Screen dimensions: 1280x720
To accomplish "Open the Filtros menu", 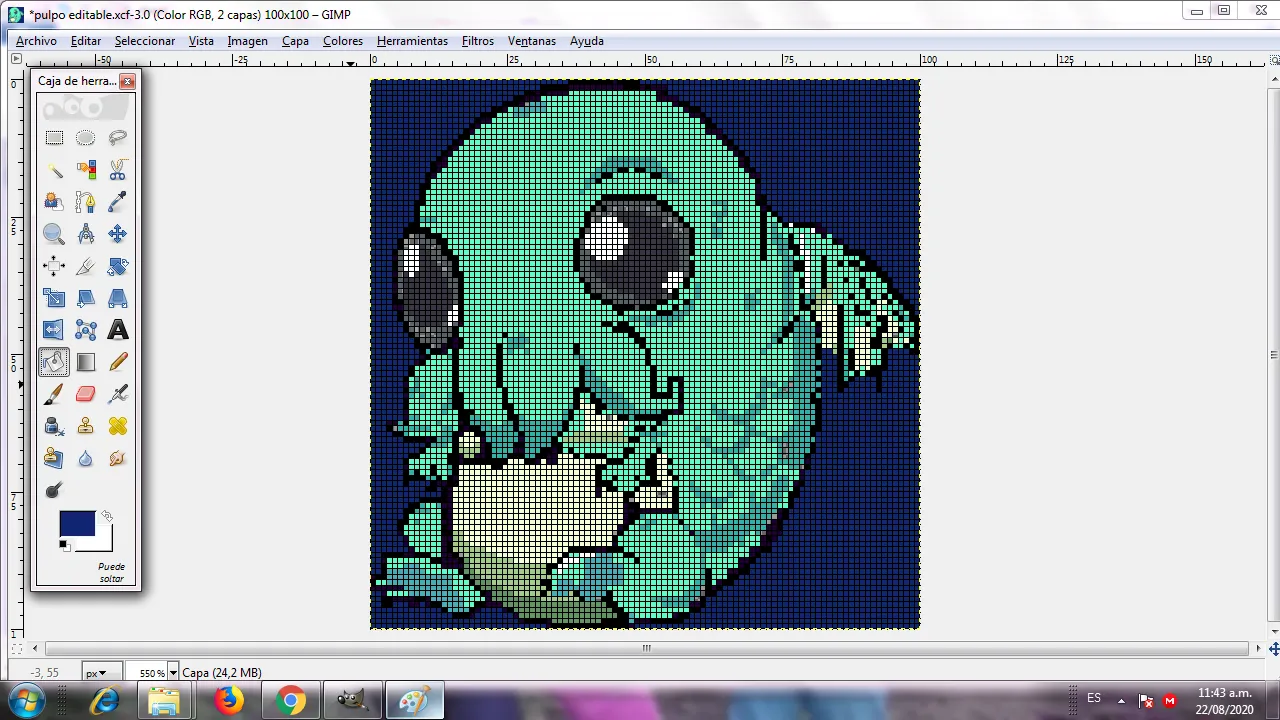I will (478, 41).
